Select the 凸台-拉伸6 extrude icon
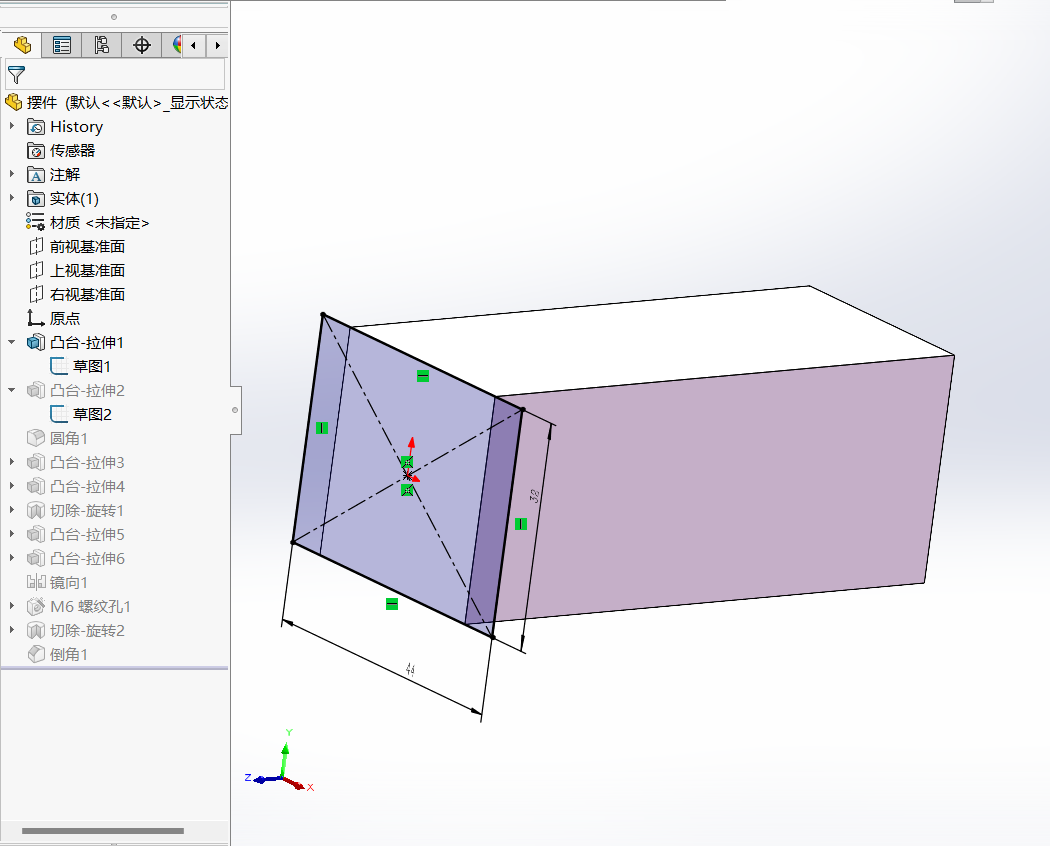 tap(35, 559)
